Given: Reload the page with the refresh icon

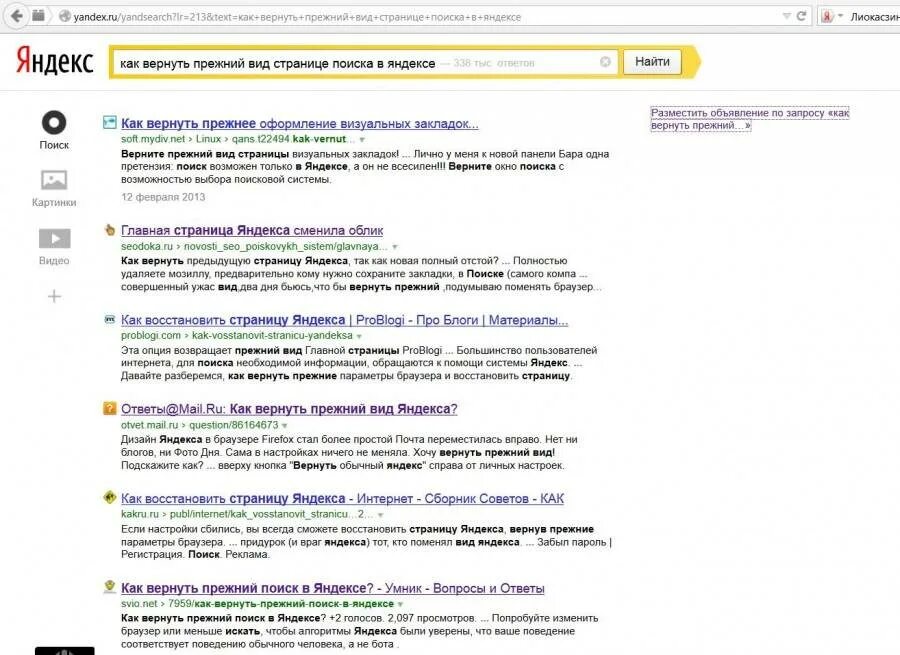Looking at the screenshot, I should (802, 16).
